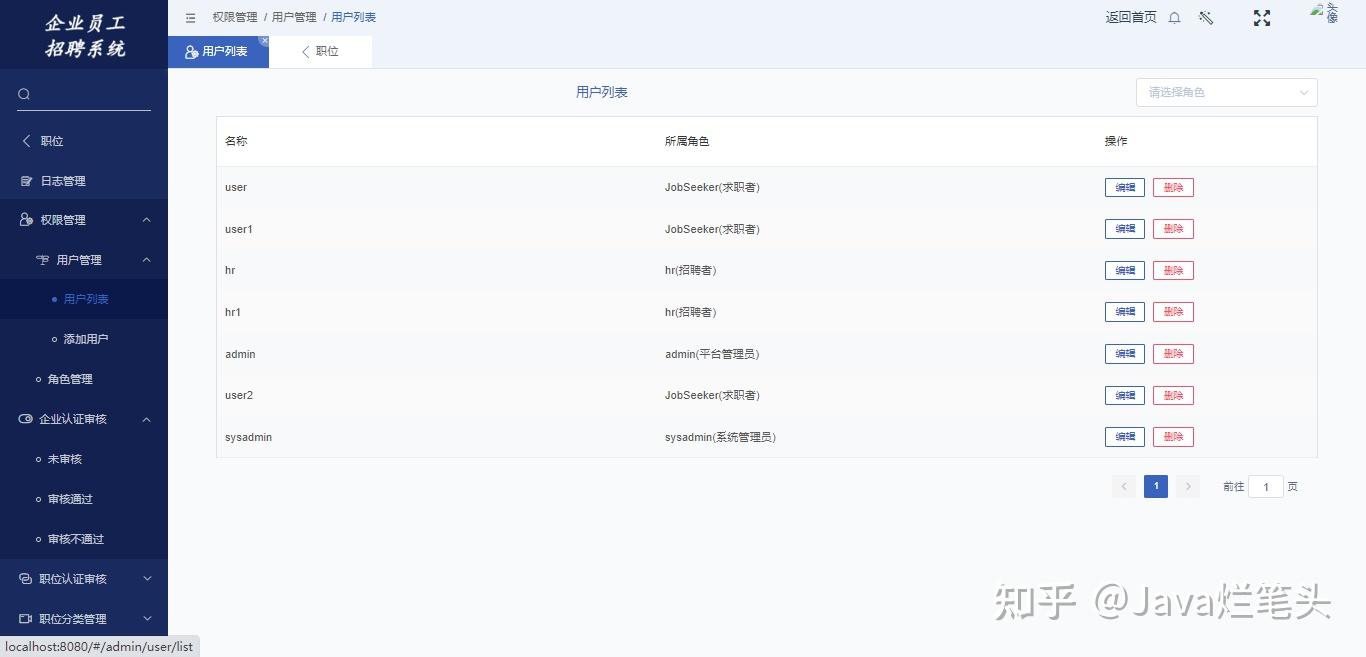Edit the user1 row
This screenshot has width=1366, height=657.
tap(1125, 229)
